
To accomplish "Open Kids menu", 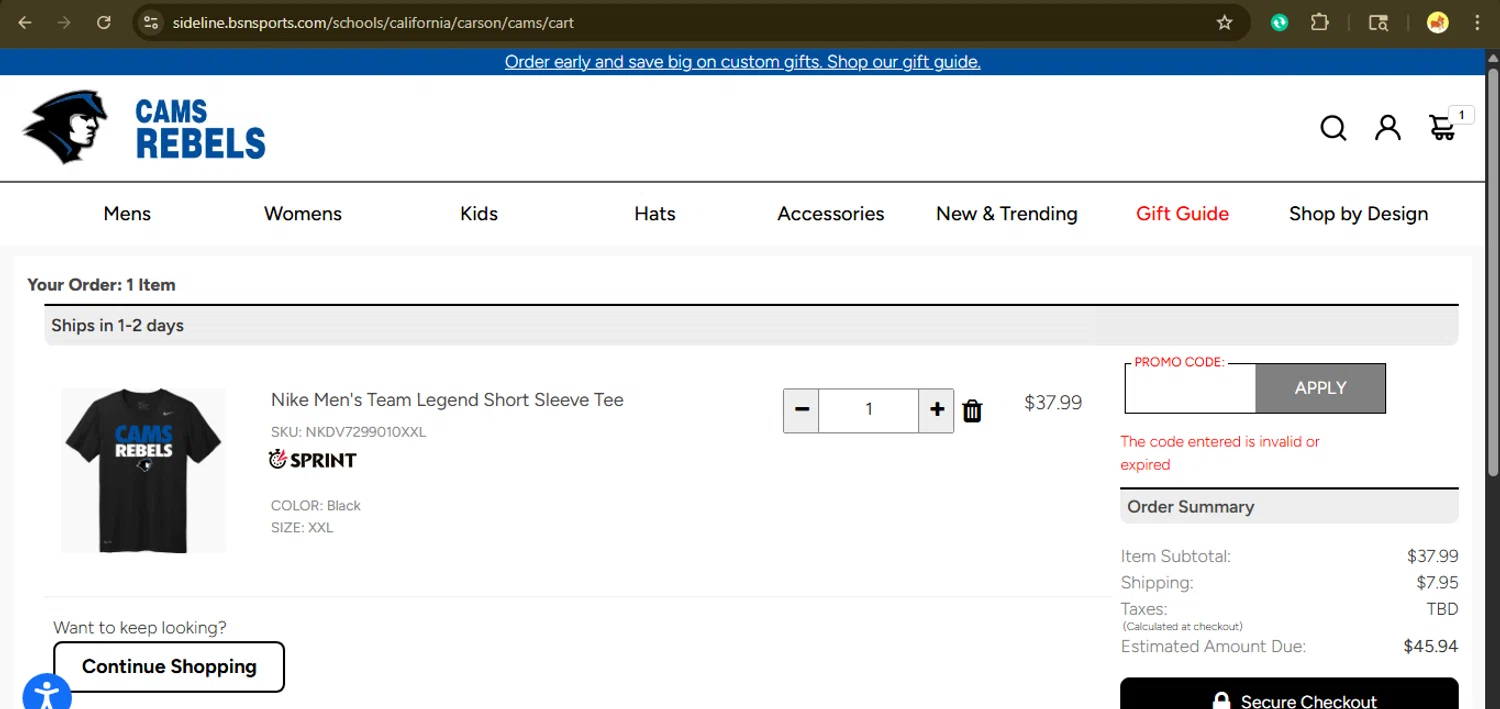I will click(479, 213).
